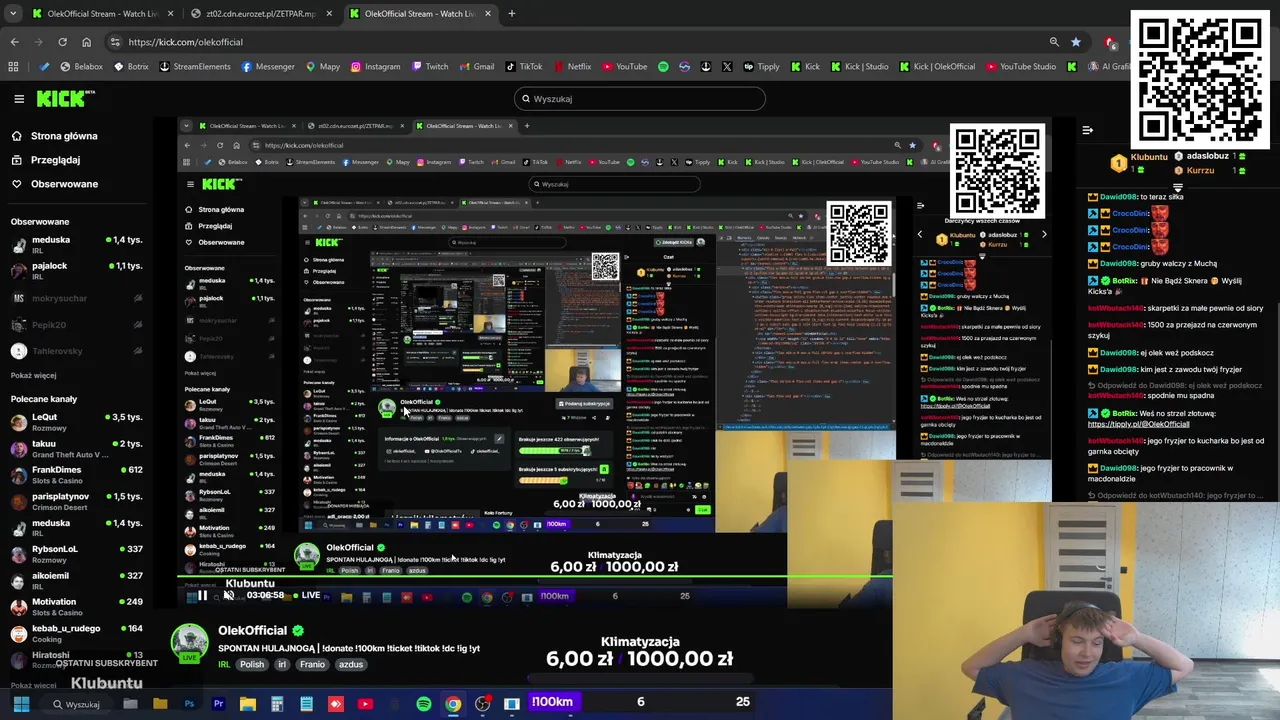Reload the current page
The height and width of the screenshot is (720, 1280).
(62, 42)
